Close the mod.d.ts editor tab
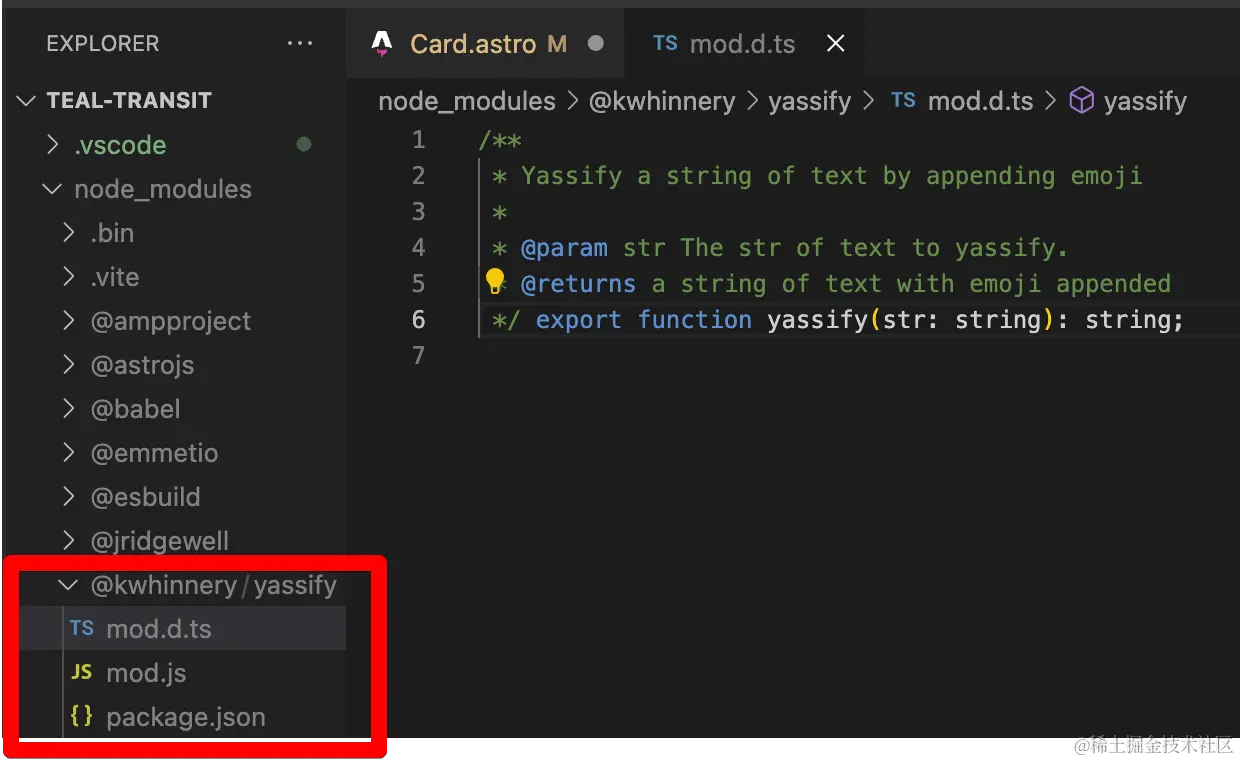The width and height of the screenshot is (1240, 762). pos(836,43)
